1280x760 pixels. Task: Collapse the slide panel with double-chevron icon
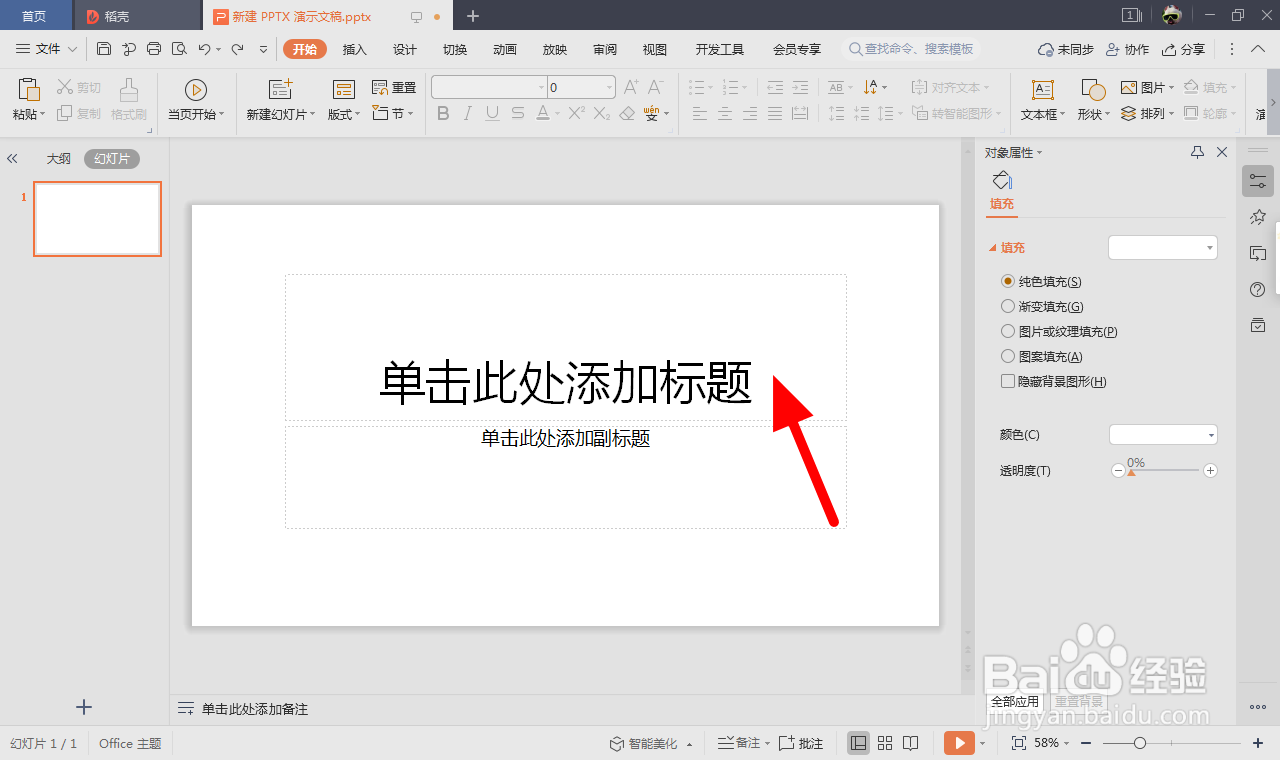click(x=12, y=158)
